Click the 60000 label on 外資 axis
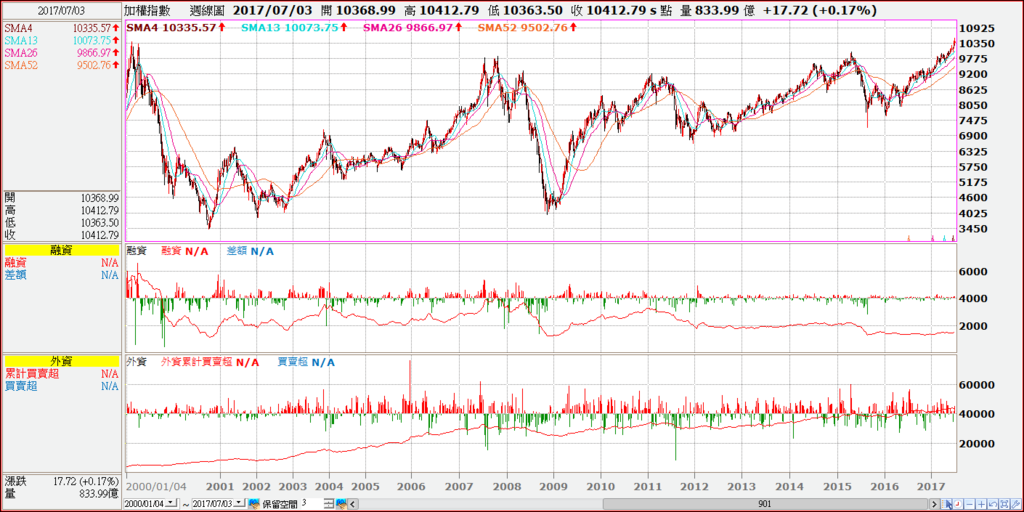 [x=975, y=385]
